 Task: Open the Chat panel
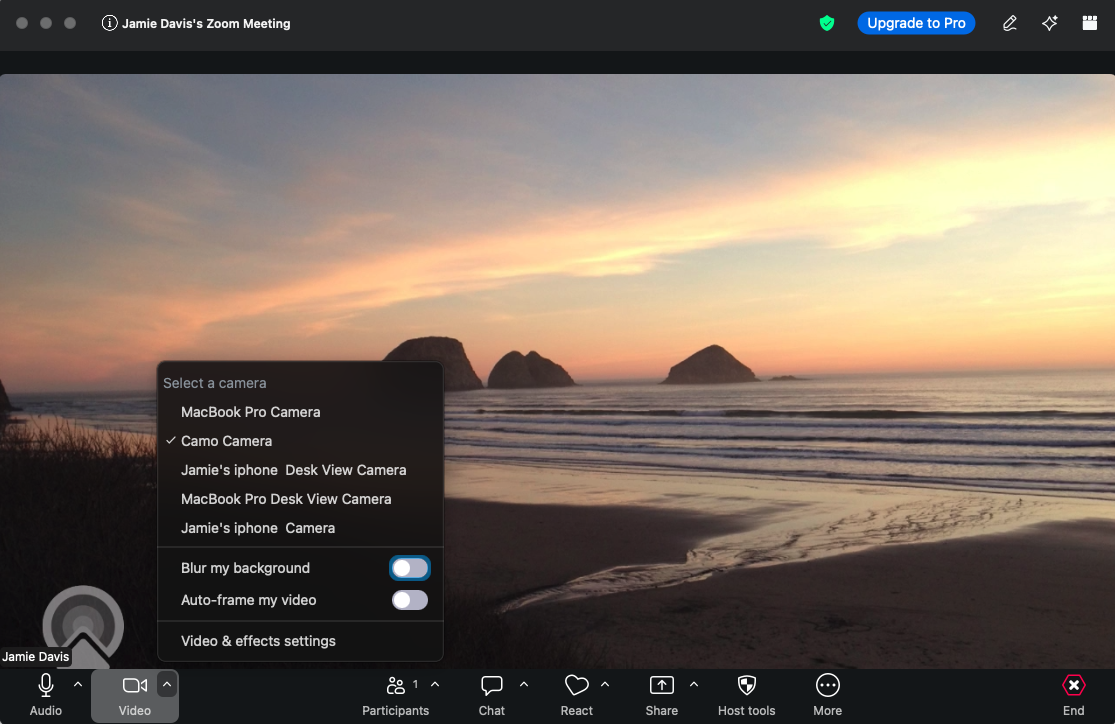pos(491,696)
